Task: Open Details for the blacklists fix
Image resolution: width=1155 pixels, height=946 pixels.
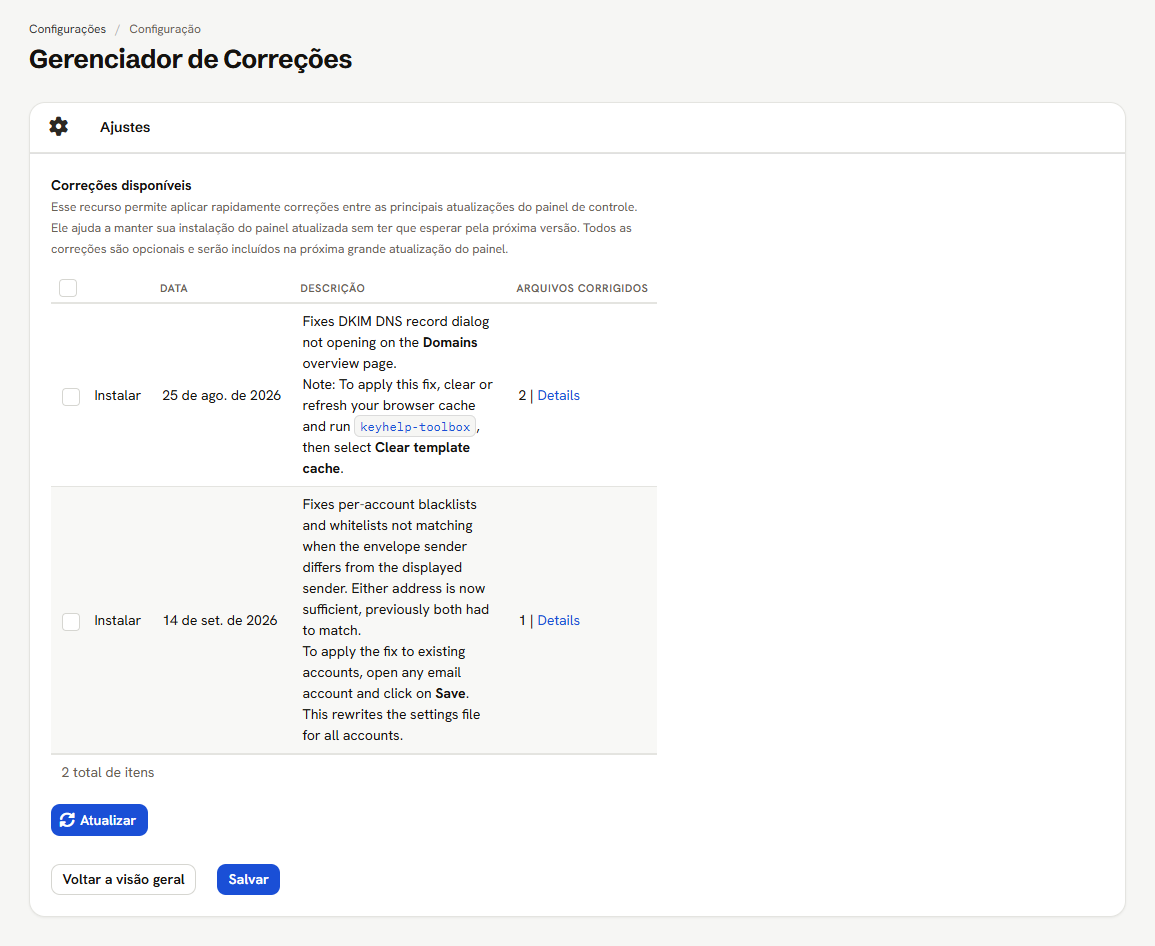Action: tap(558, 620)
